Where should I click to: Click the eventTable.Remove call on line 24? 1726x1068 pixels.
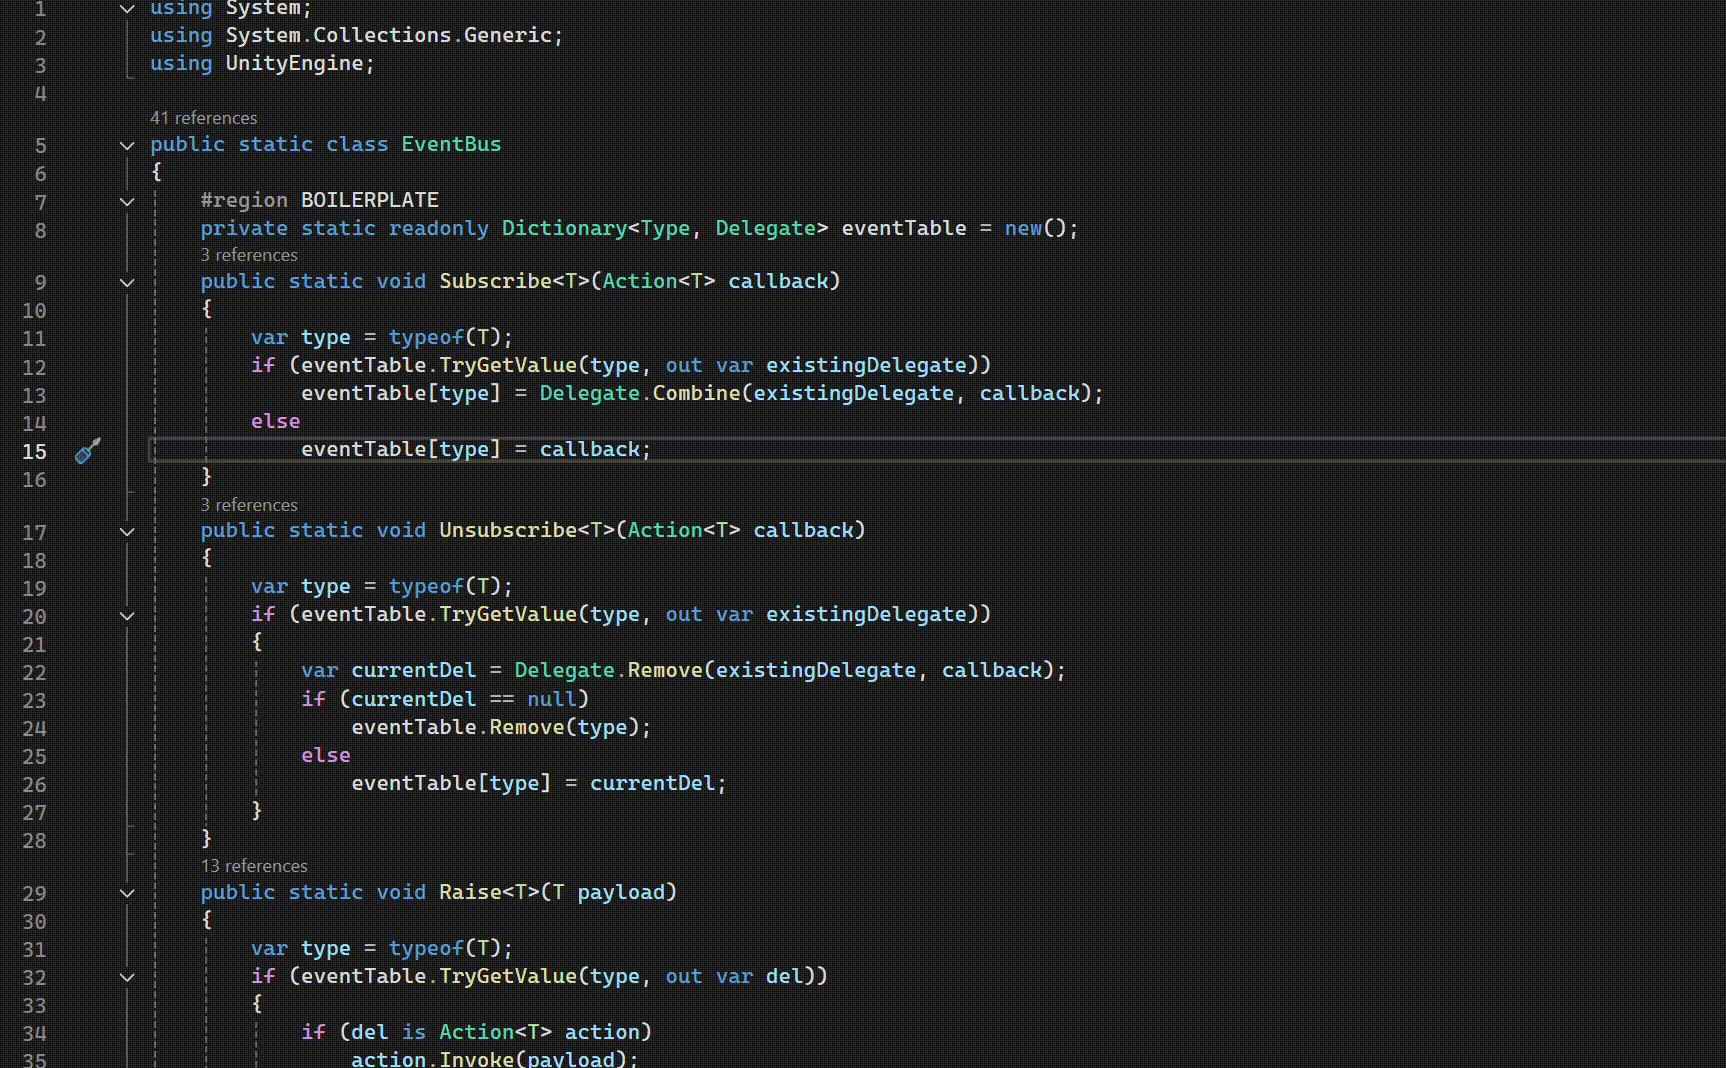[x=526, y=727]
